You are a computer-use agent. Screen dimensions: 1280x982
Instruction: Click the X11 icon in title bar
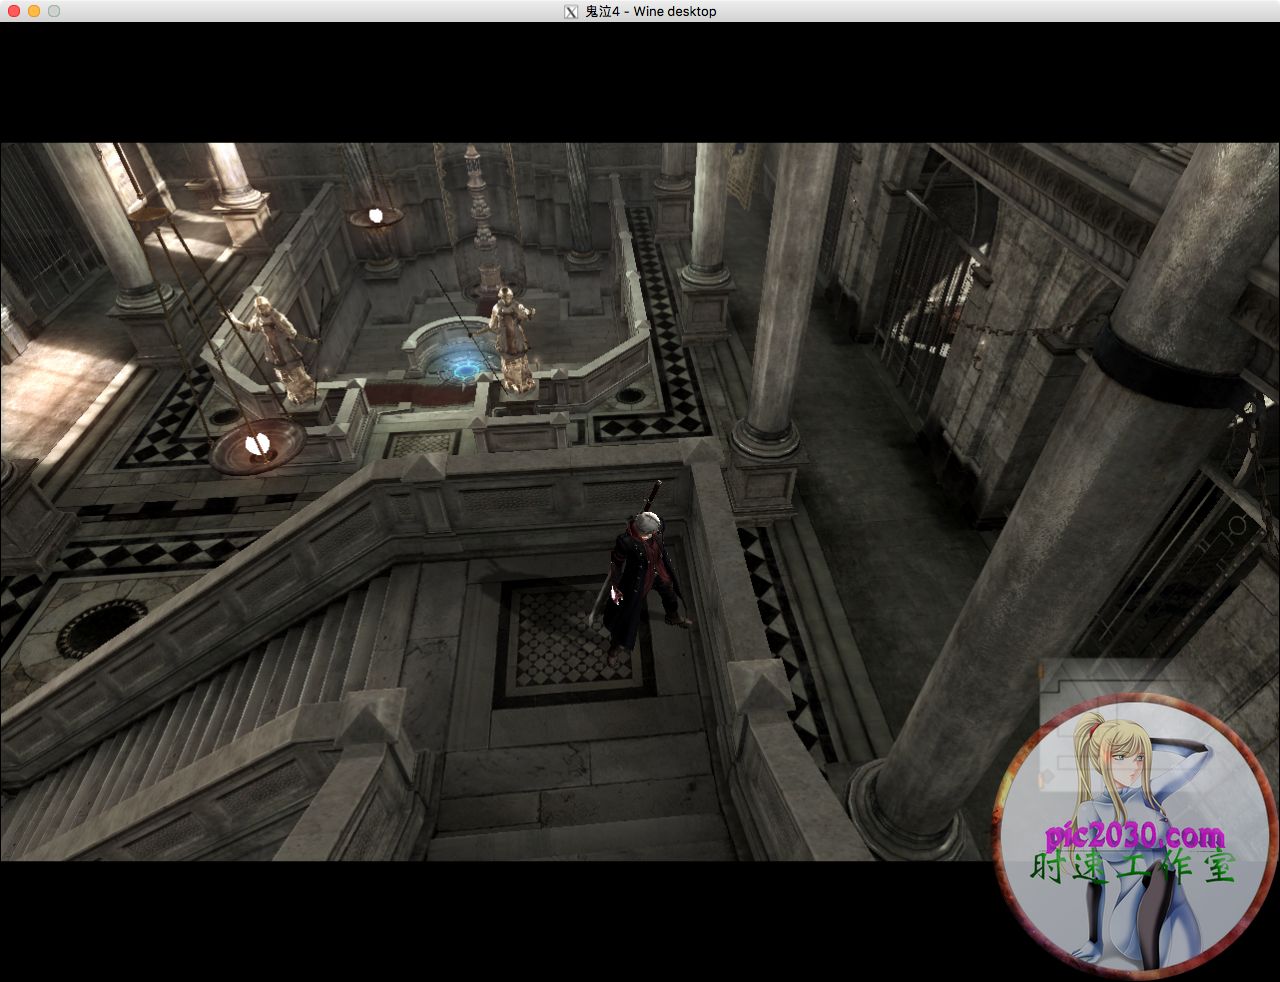coord(571,12)
